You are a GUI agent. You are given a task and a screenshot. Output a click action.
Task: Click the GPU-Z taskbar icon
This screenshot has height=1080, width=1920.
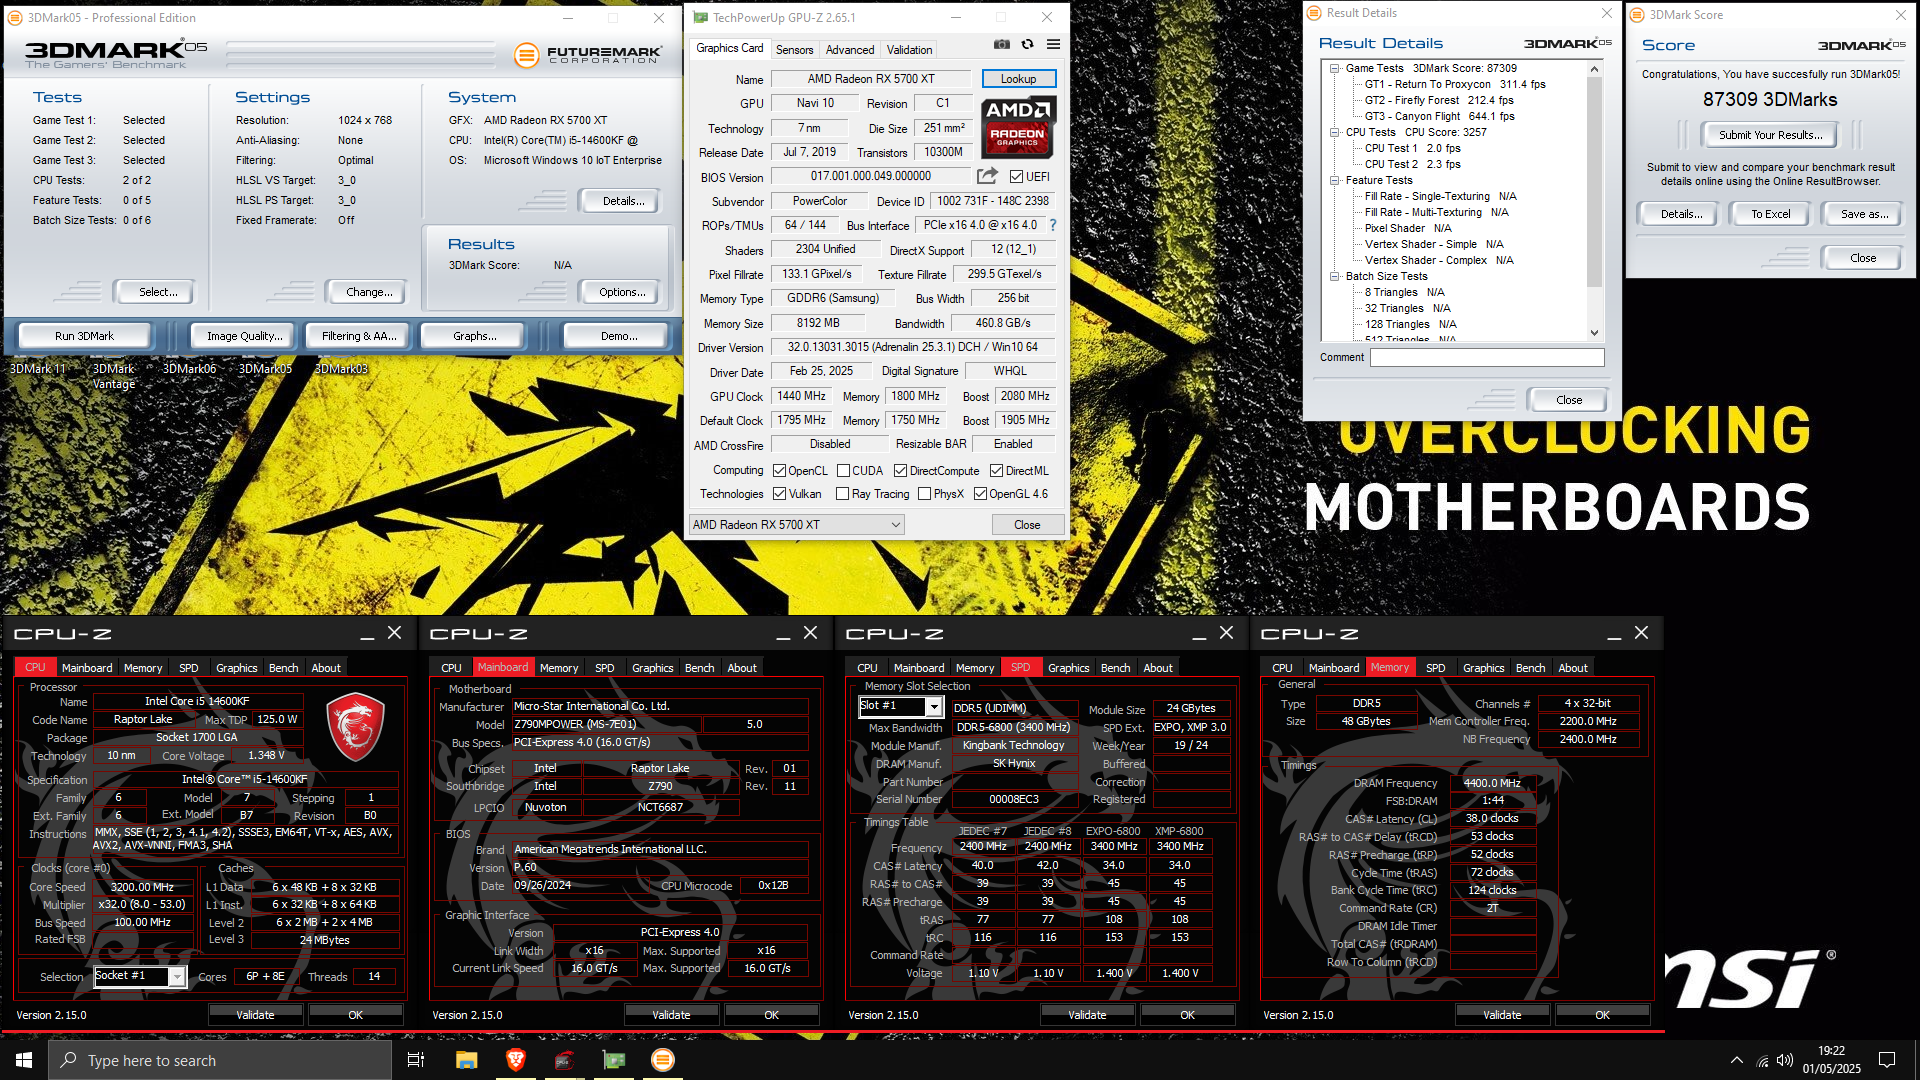click(614, 1060)
